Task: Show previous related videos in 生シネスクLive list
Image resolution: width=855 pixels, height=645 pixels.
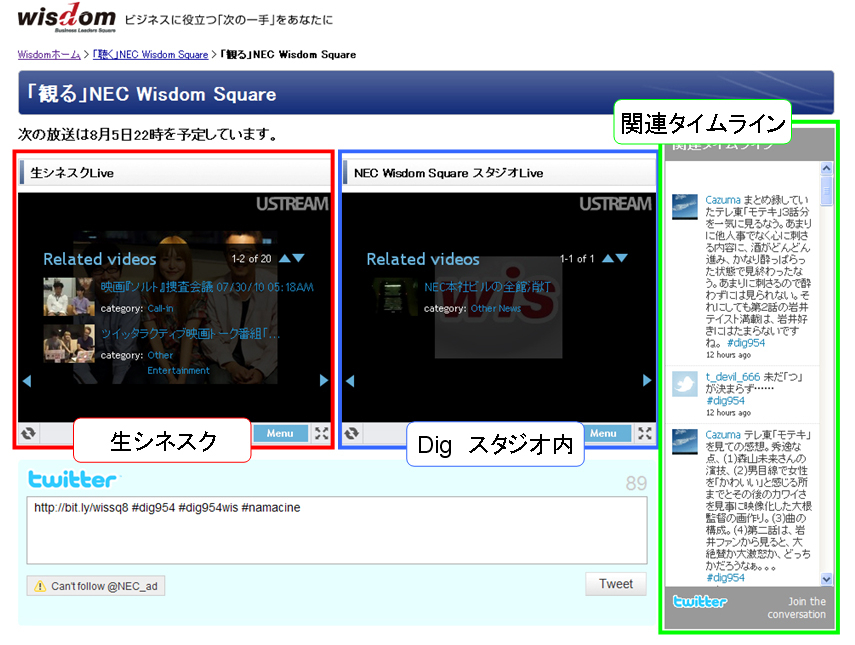Action: point(285,258)
